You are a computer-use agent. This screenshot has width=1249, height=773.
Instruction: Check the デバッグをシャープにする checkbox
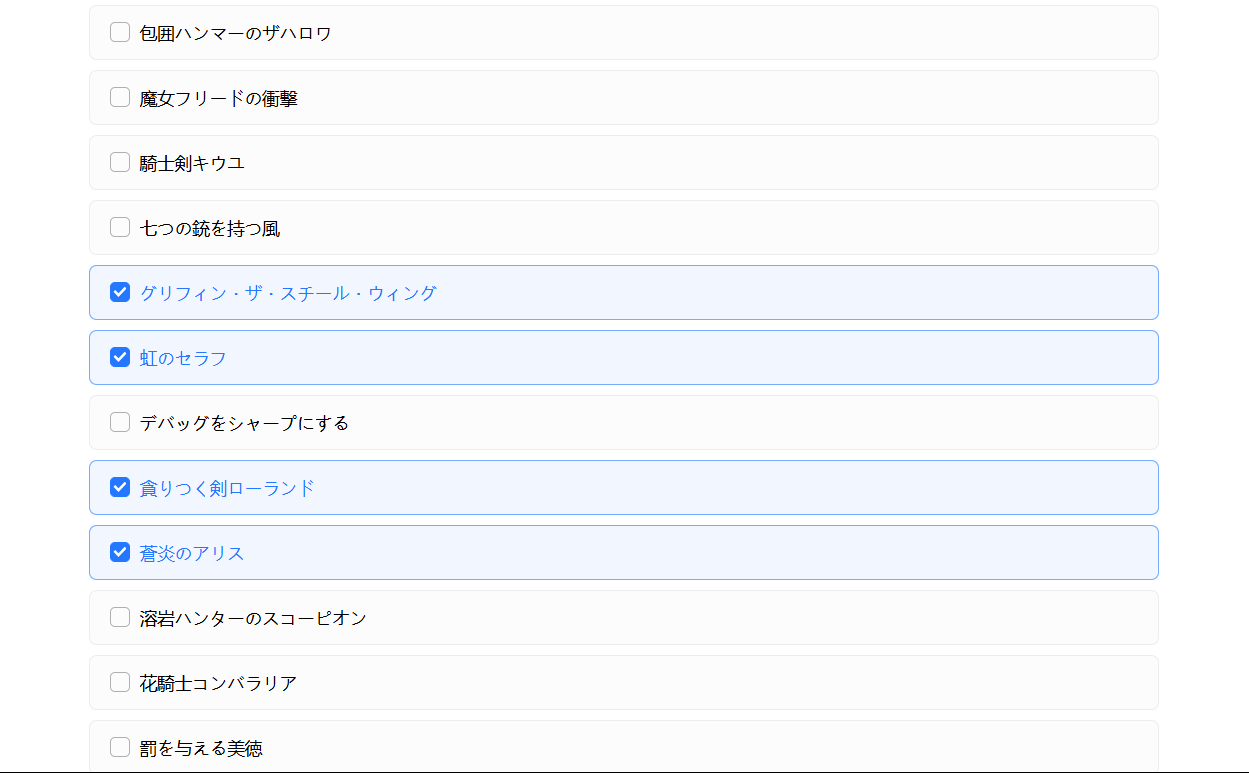click(120, 422)
